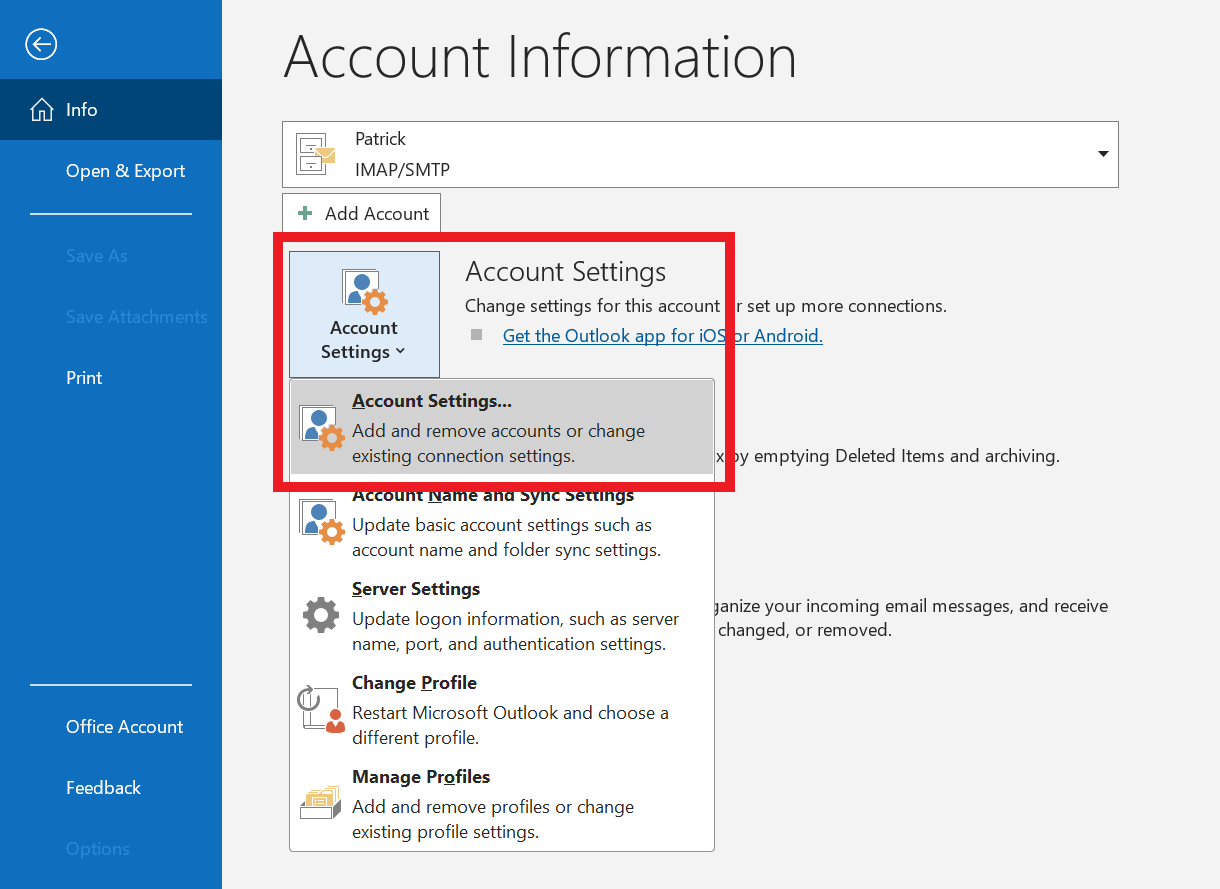Click the highlighted Account Settings... menu entry icon
The width and height of the screenshot is (1220, 889).
point(322,428)
